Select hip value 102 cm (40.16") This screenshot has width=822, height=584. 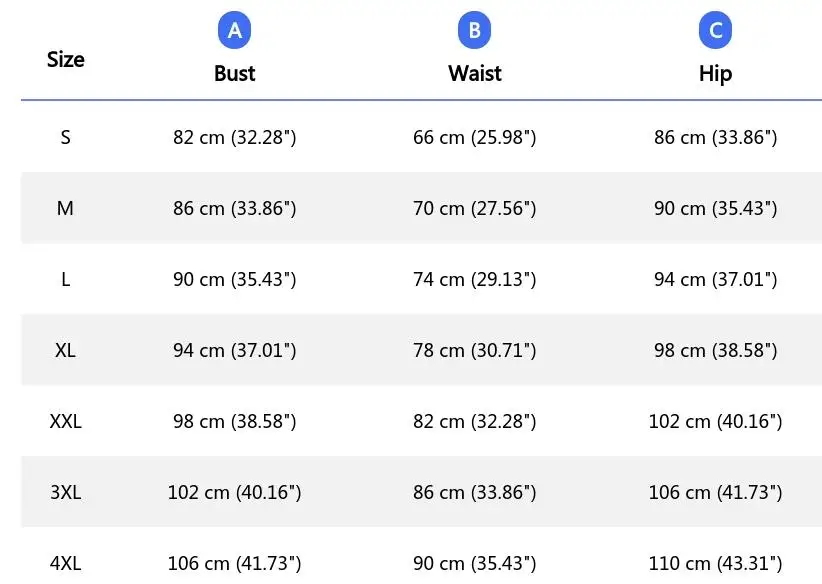tap(715, 421)
